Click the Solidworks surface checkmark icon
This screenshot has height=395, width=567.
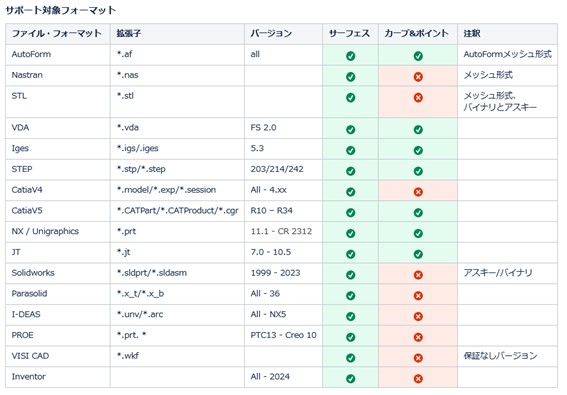350,275
